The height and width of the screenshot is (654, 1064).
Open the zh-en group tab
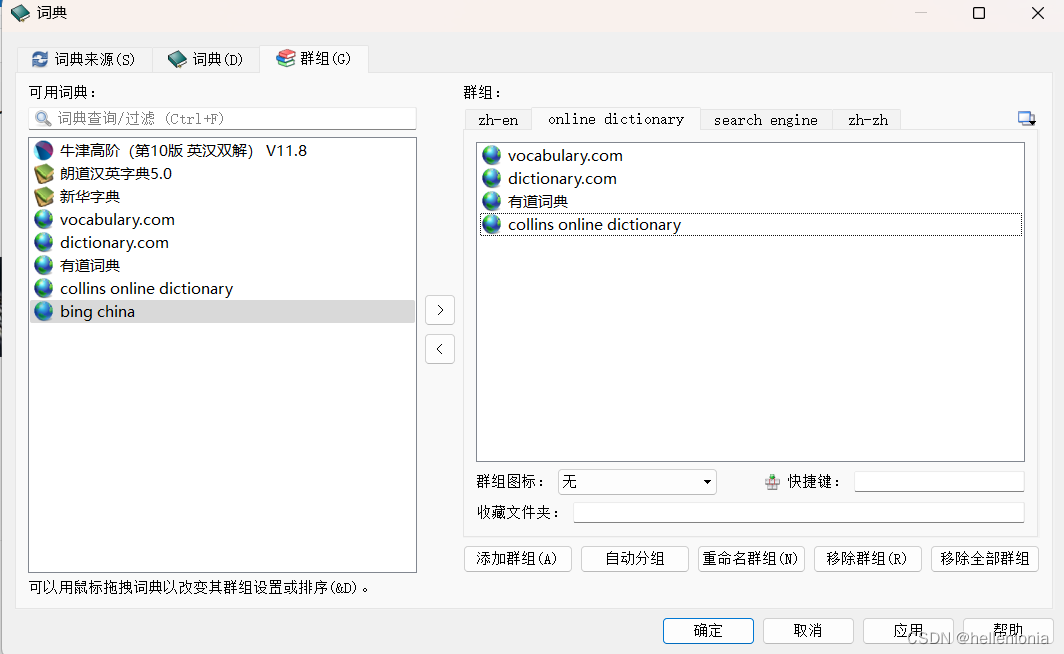[498, 120]
